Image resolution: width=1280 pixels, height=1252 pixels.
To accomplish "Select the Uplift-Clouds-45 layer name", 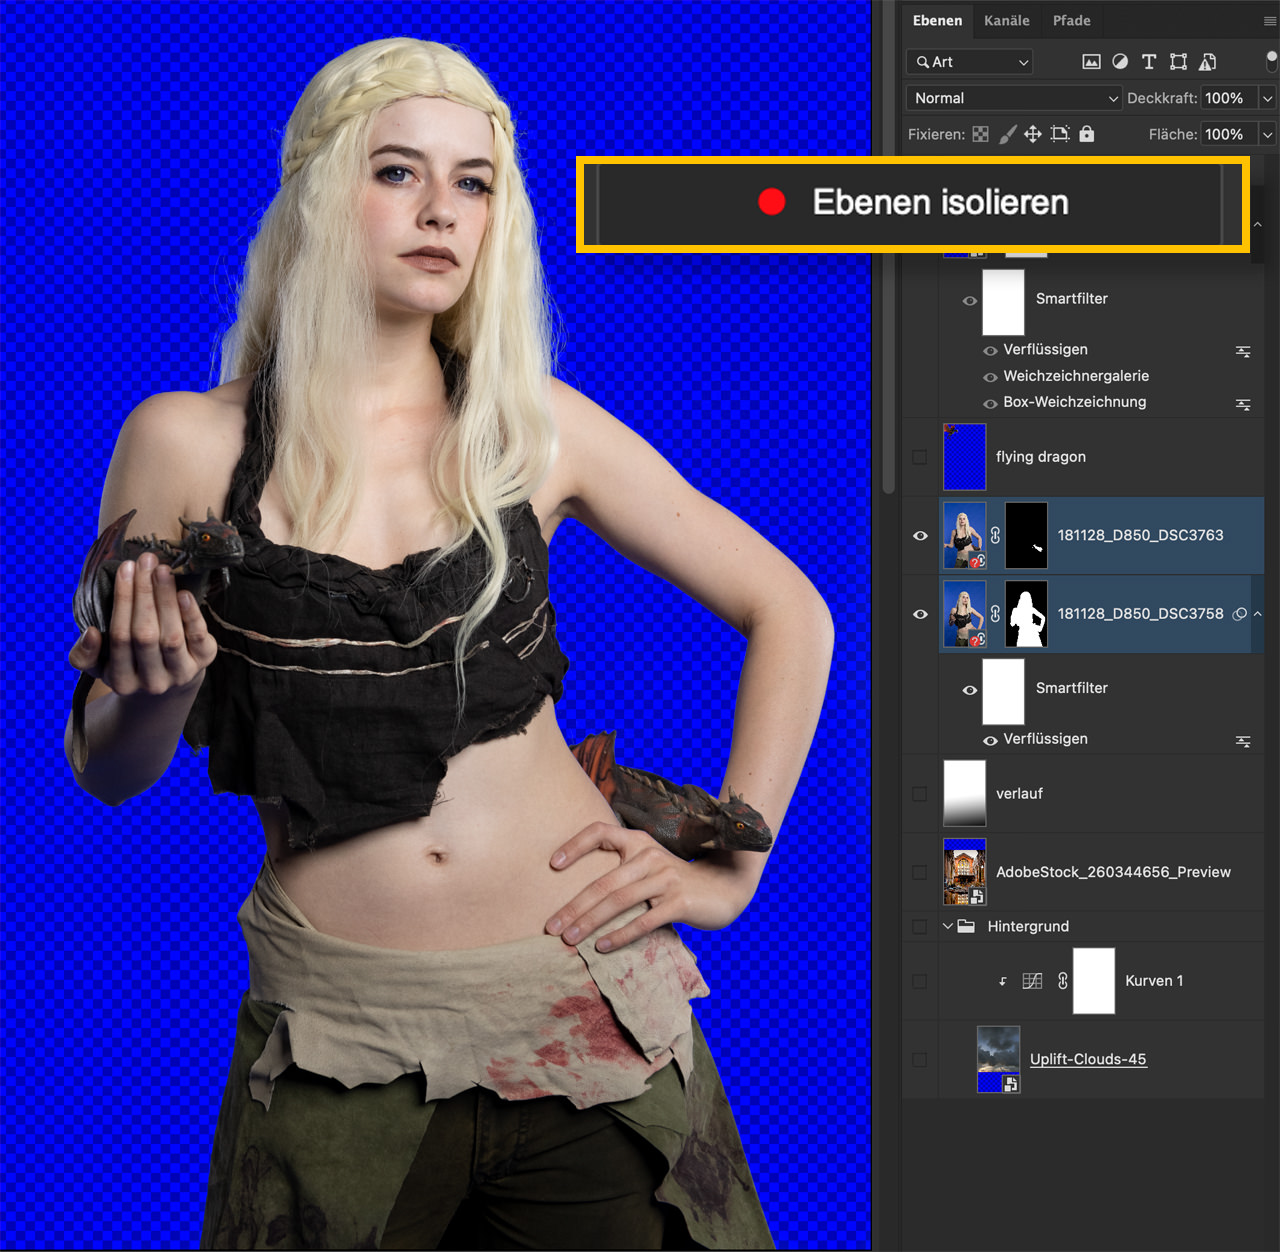I will click(1088, 1059).
